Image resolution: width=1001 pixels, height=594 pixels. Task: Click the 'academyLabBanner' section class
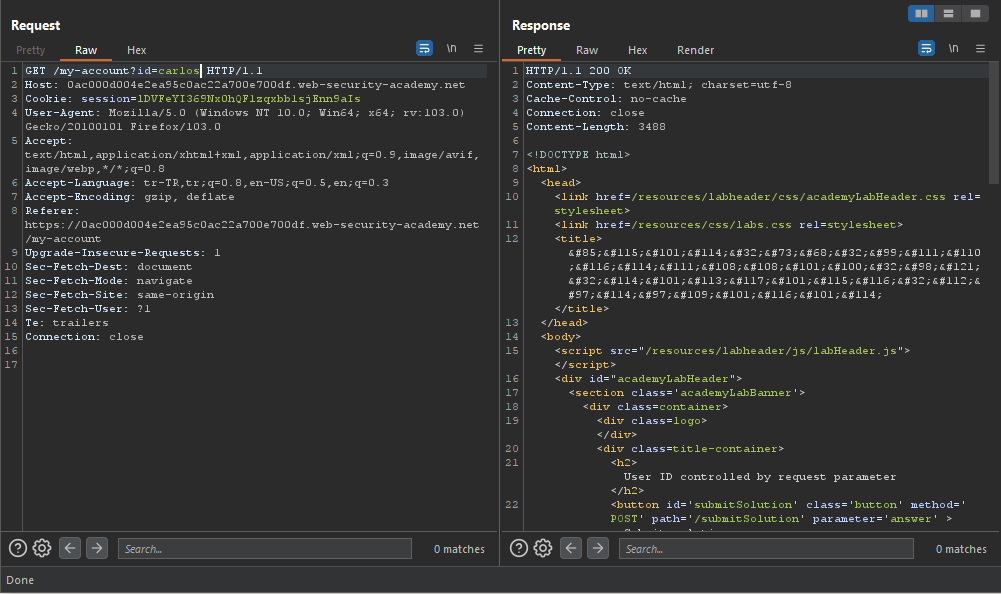point(735,393)
